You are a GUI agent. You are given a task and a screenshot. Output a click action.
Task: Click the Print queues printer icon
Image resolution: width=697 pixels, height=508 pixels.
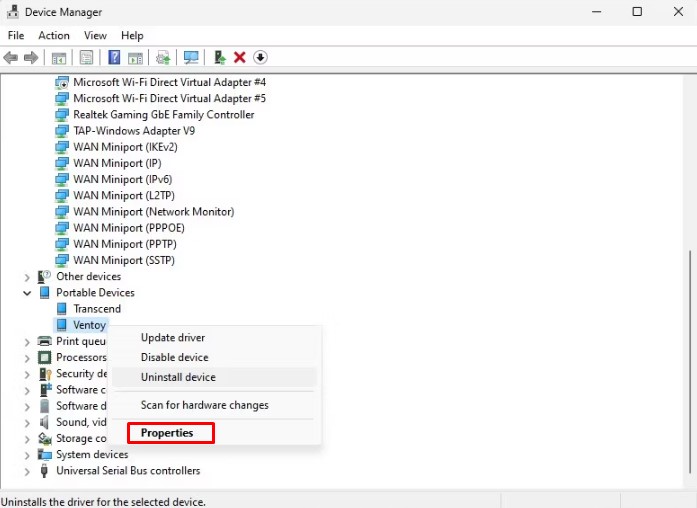pos(44,341)
